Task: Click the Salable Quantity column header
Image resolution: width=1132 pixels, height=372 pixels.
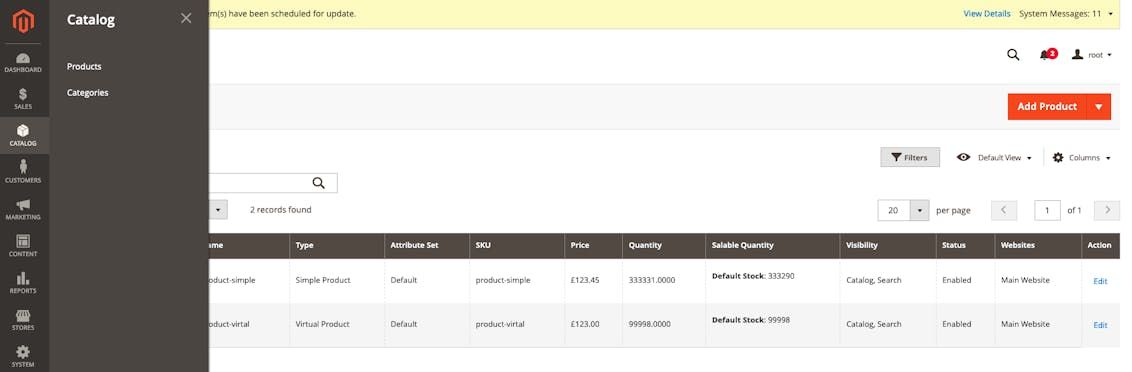Action: (772, 246)
